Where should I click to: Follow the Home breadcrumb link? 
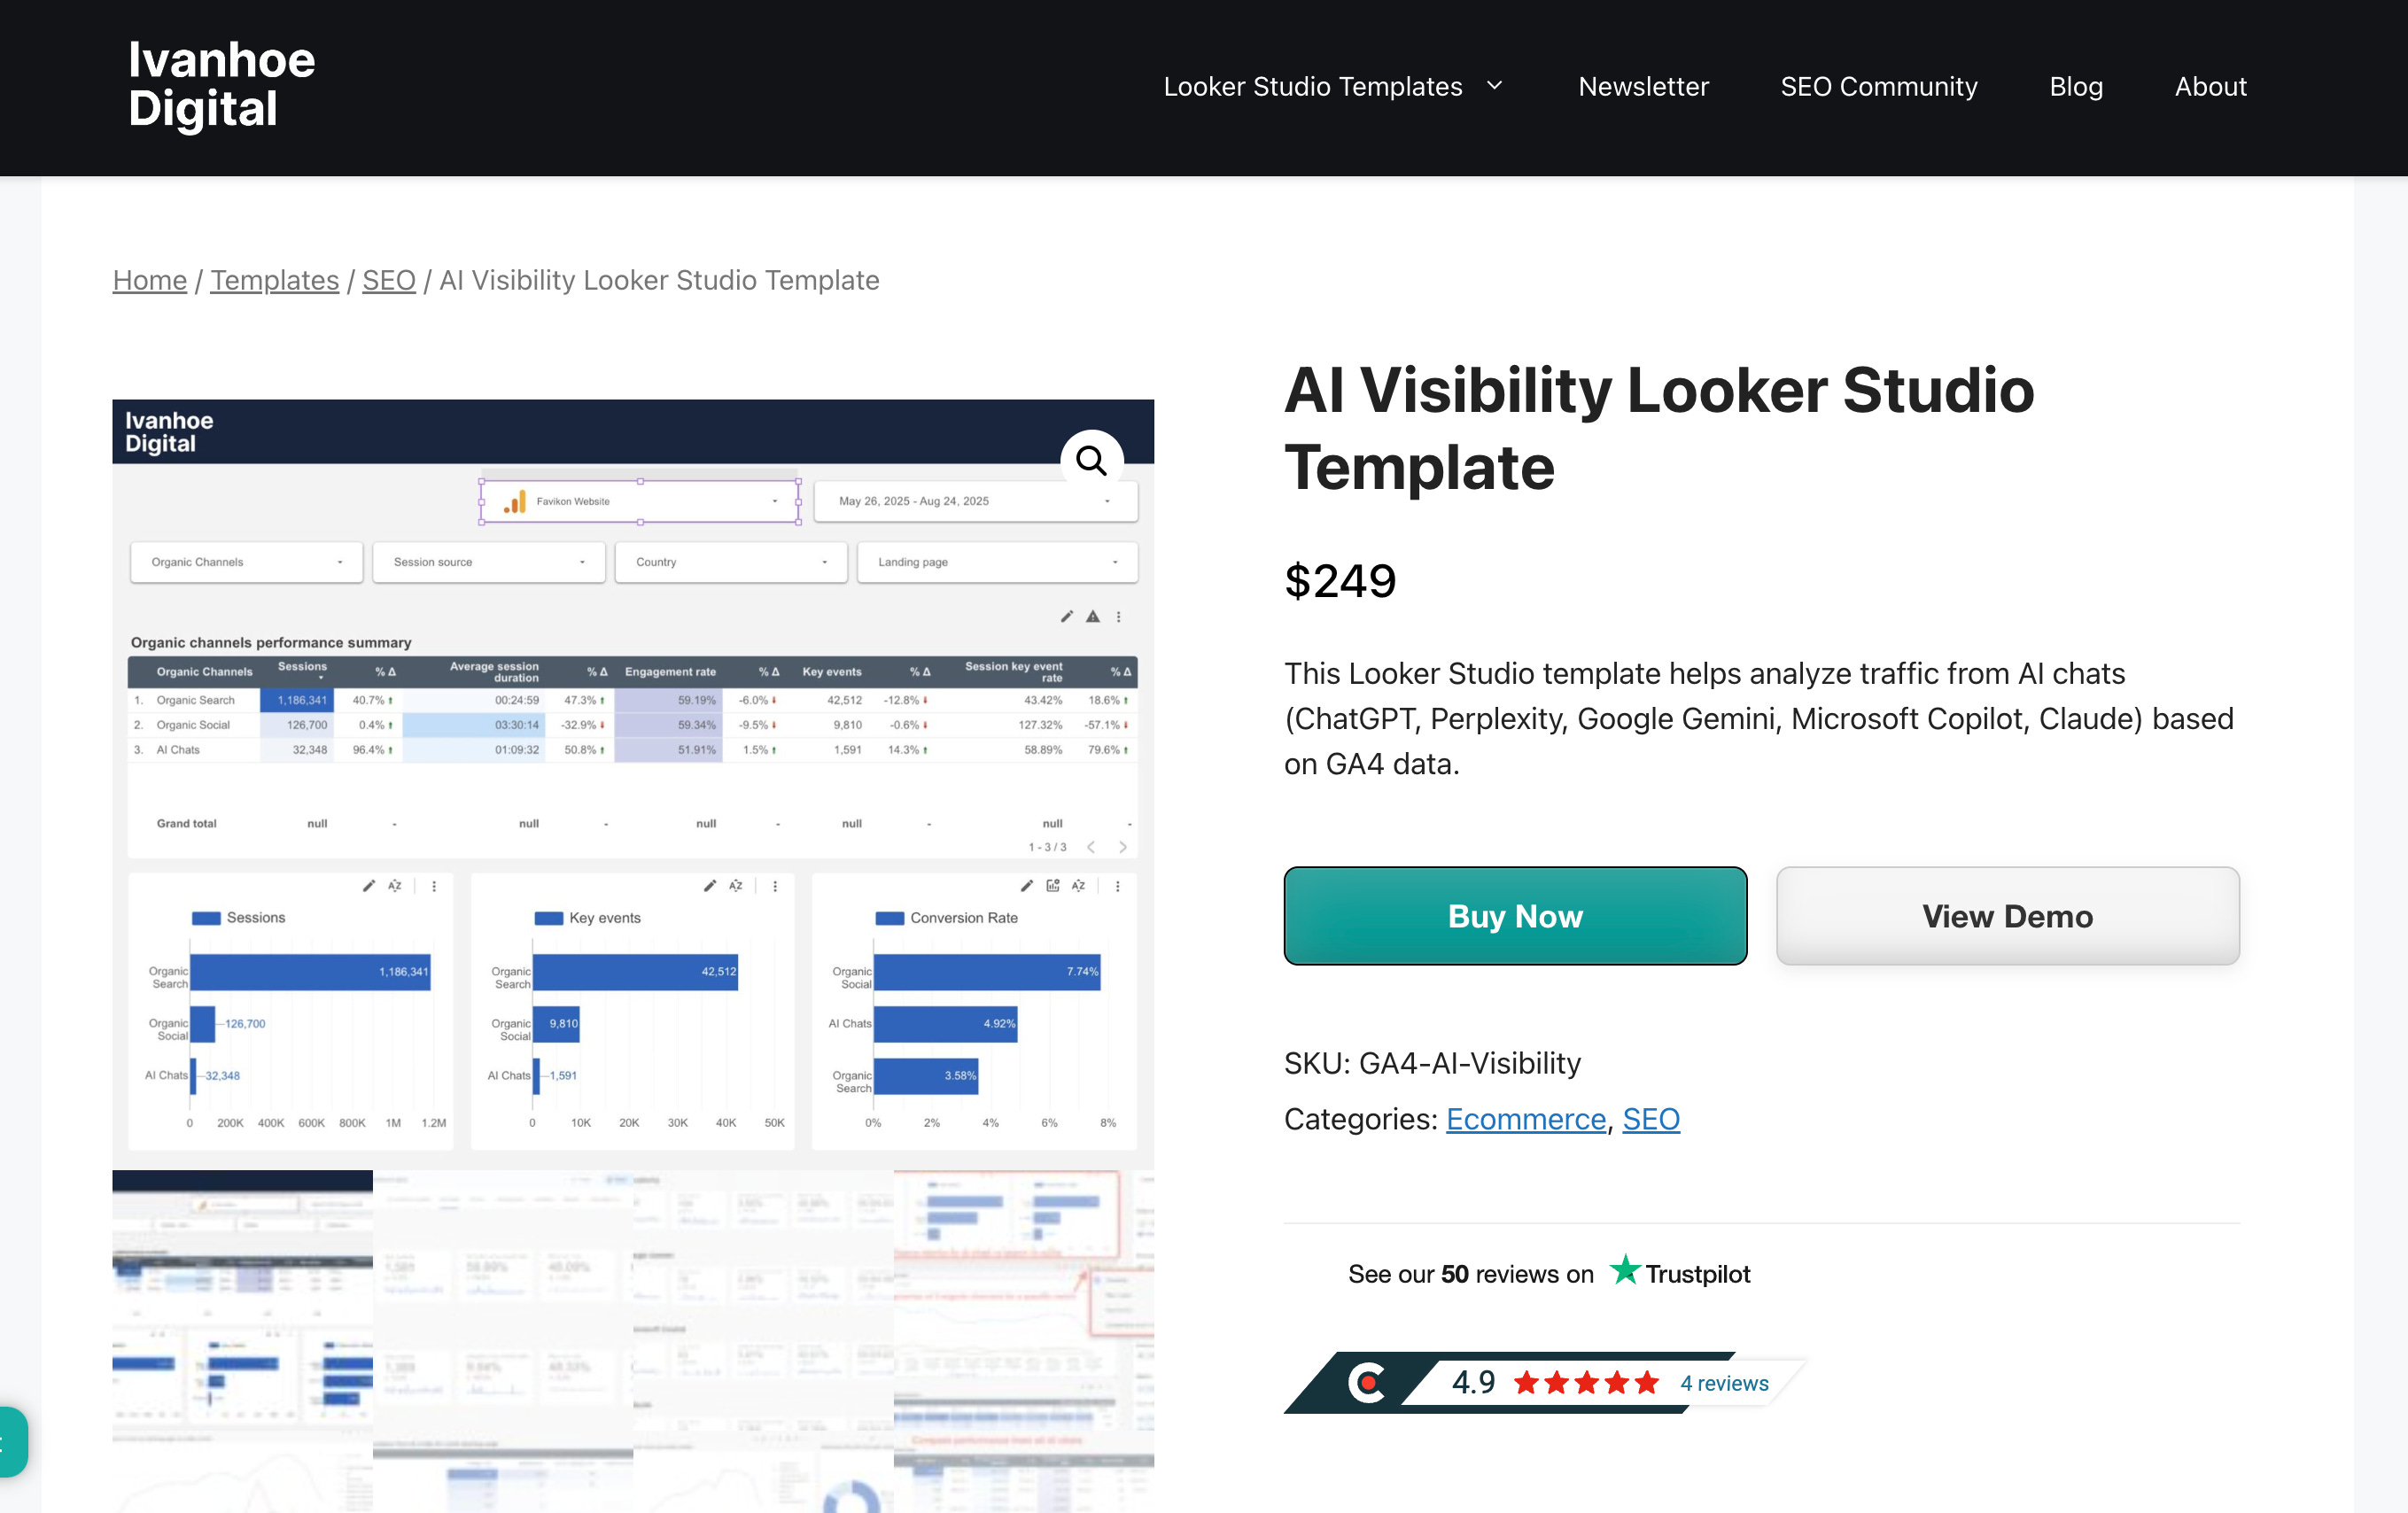point(150,280)
